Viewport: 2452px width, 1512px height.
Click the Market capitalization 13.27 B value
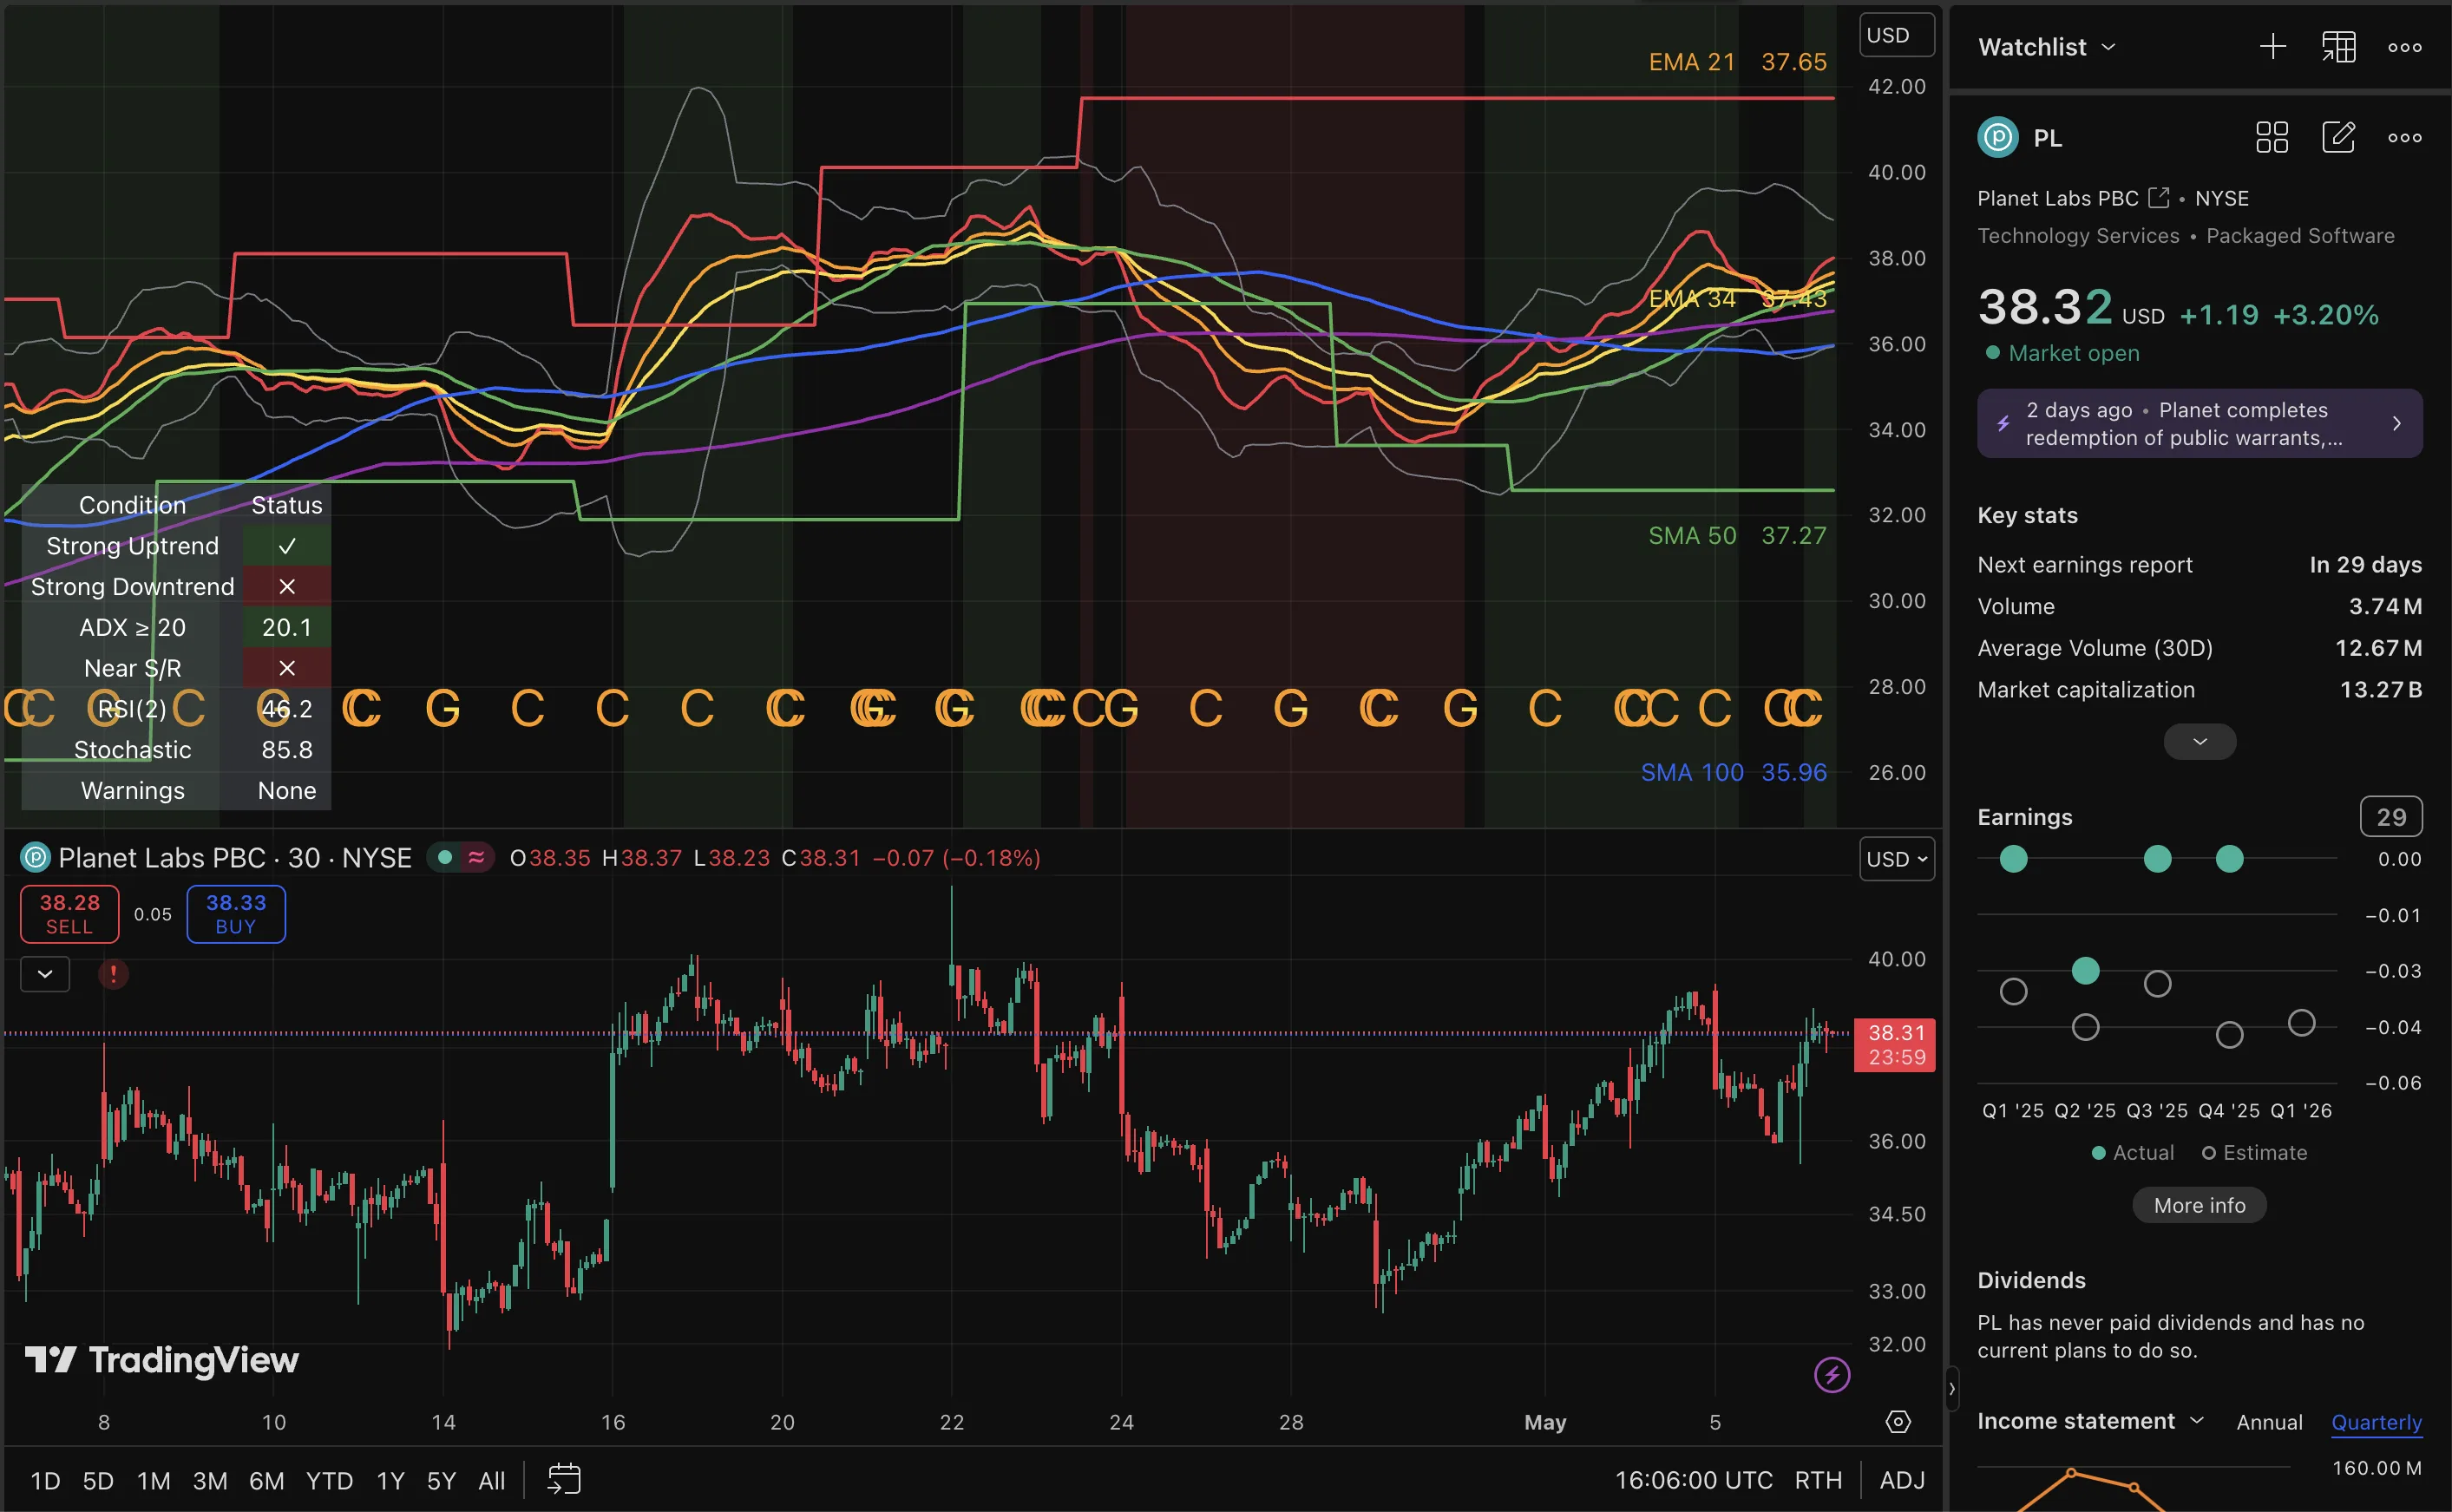pyautogui.click(x=2379, y=689)
